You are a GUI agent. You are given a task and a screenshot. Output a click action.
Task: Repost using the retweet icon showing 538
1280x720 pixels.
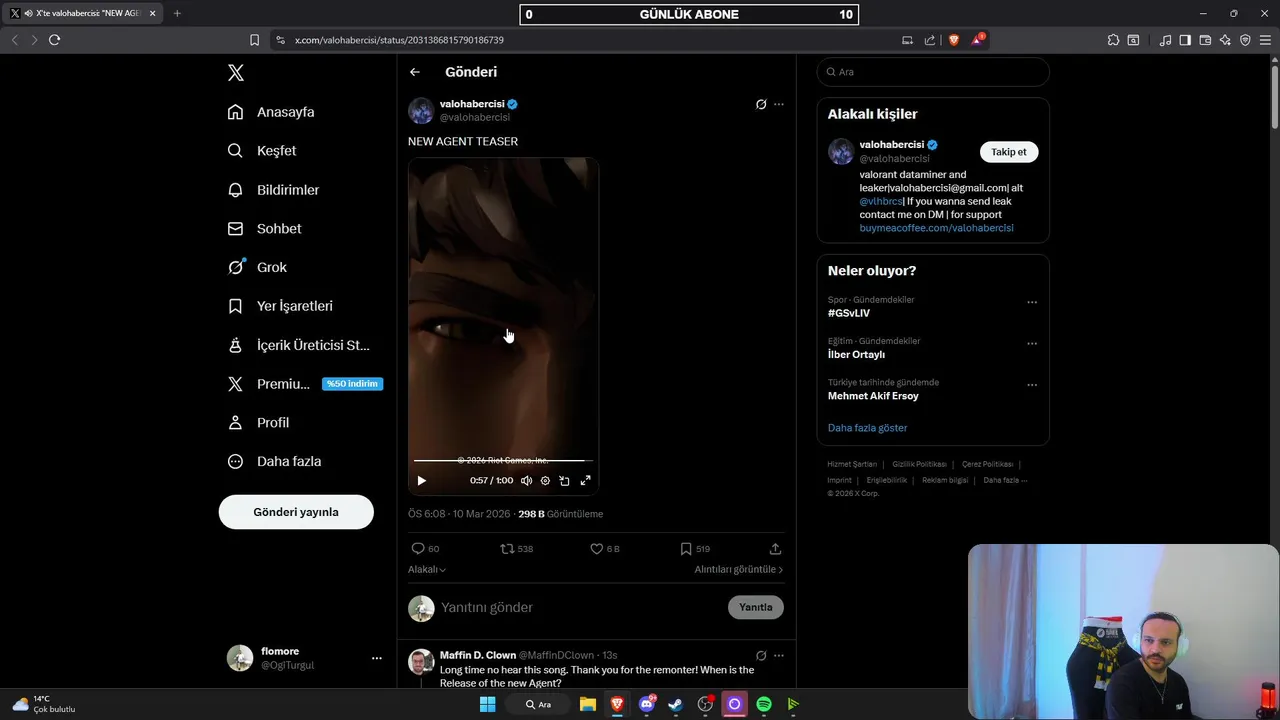[507, 549]
